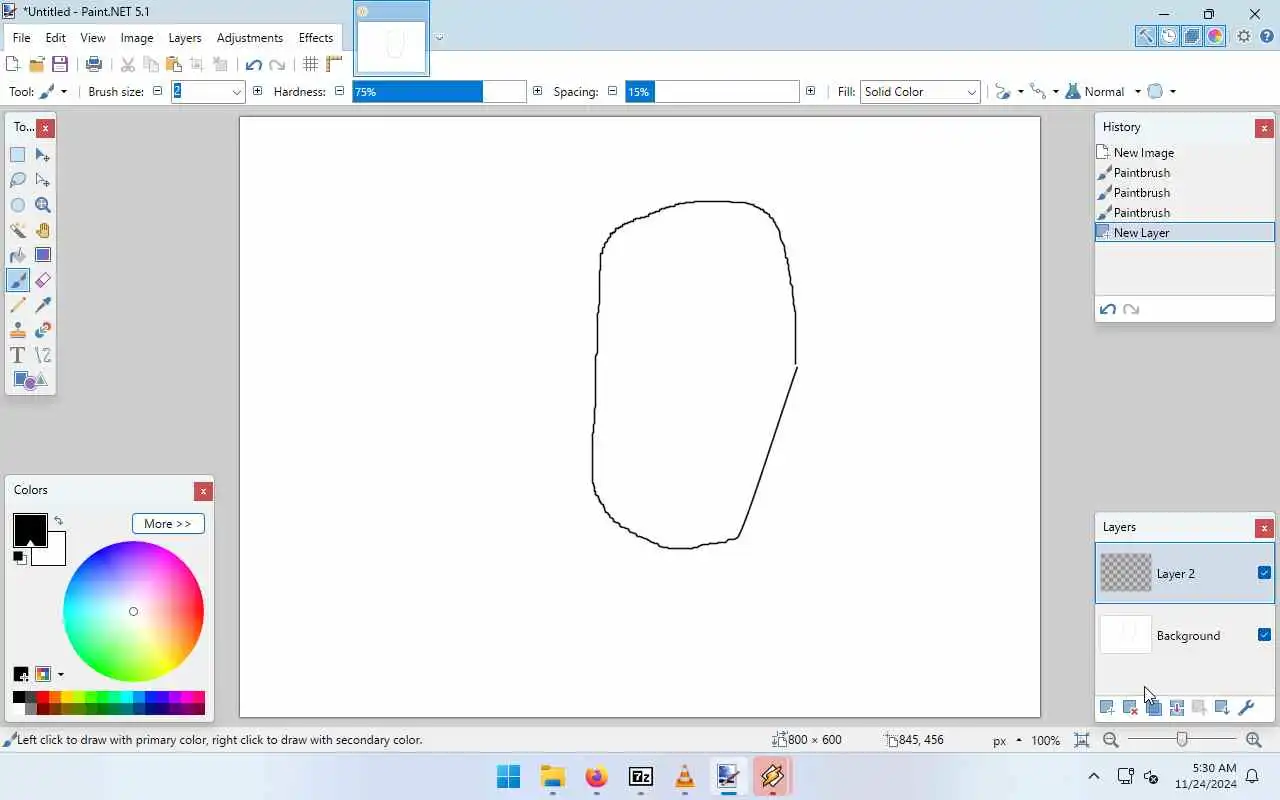This screenshot has width=1280, height=800.
Task: Select the Lasso Select tool
Action: click(18, 180)
